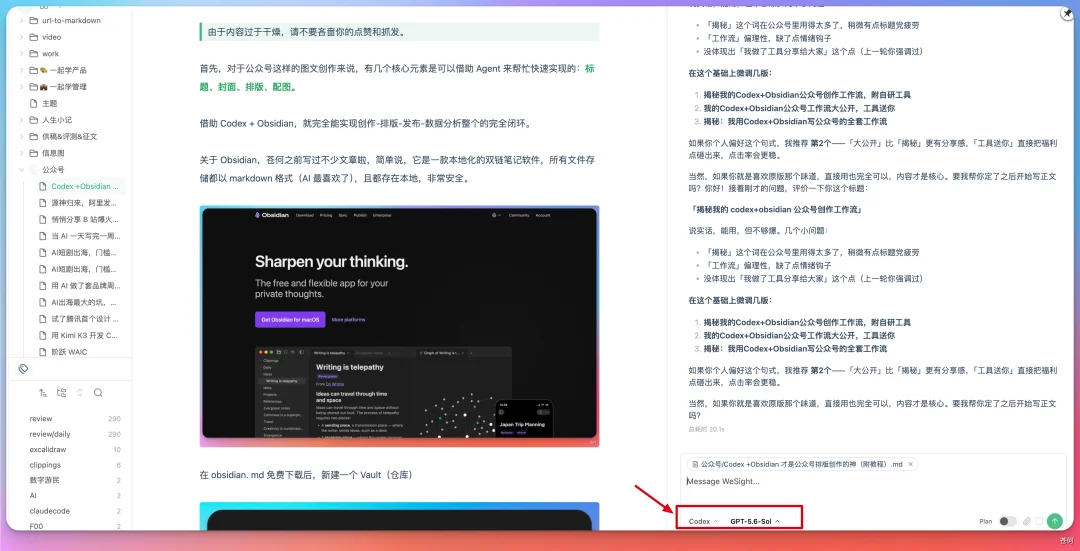This screenshot has width=1080, height=551.
Task: Click folder icon of 一起学产品
Action: 34,70
